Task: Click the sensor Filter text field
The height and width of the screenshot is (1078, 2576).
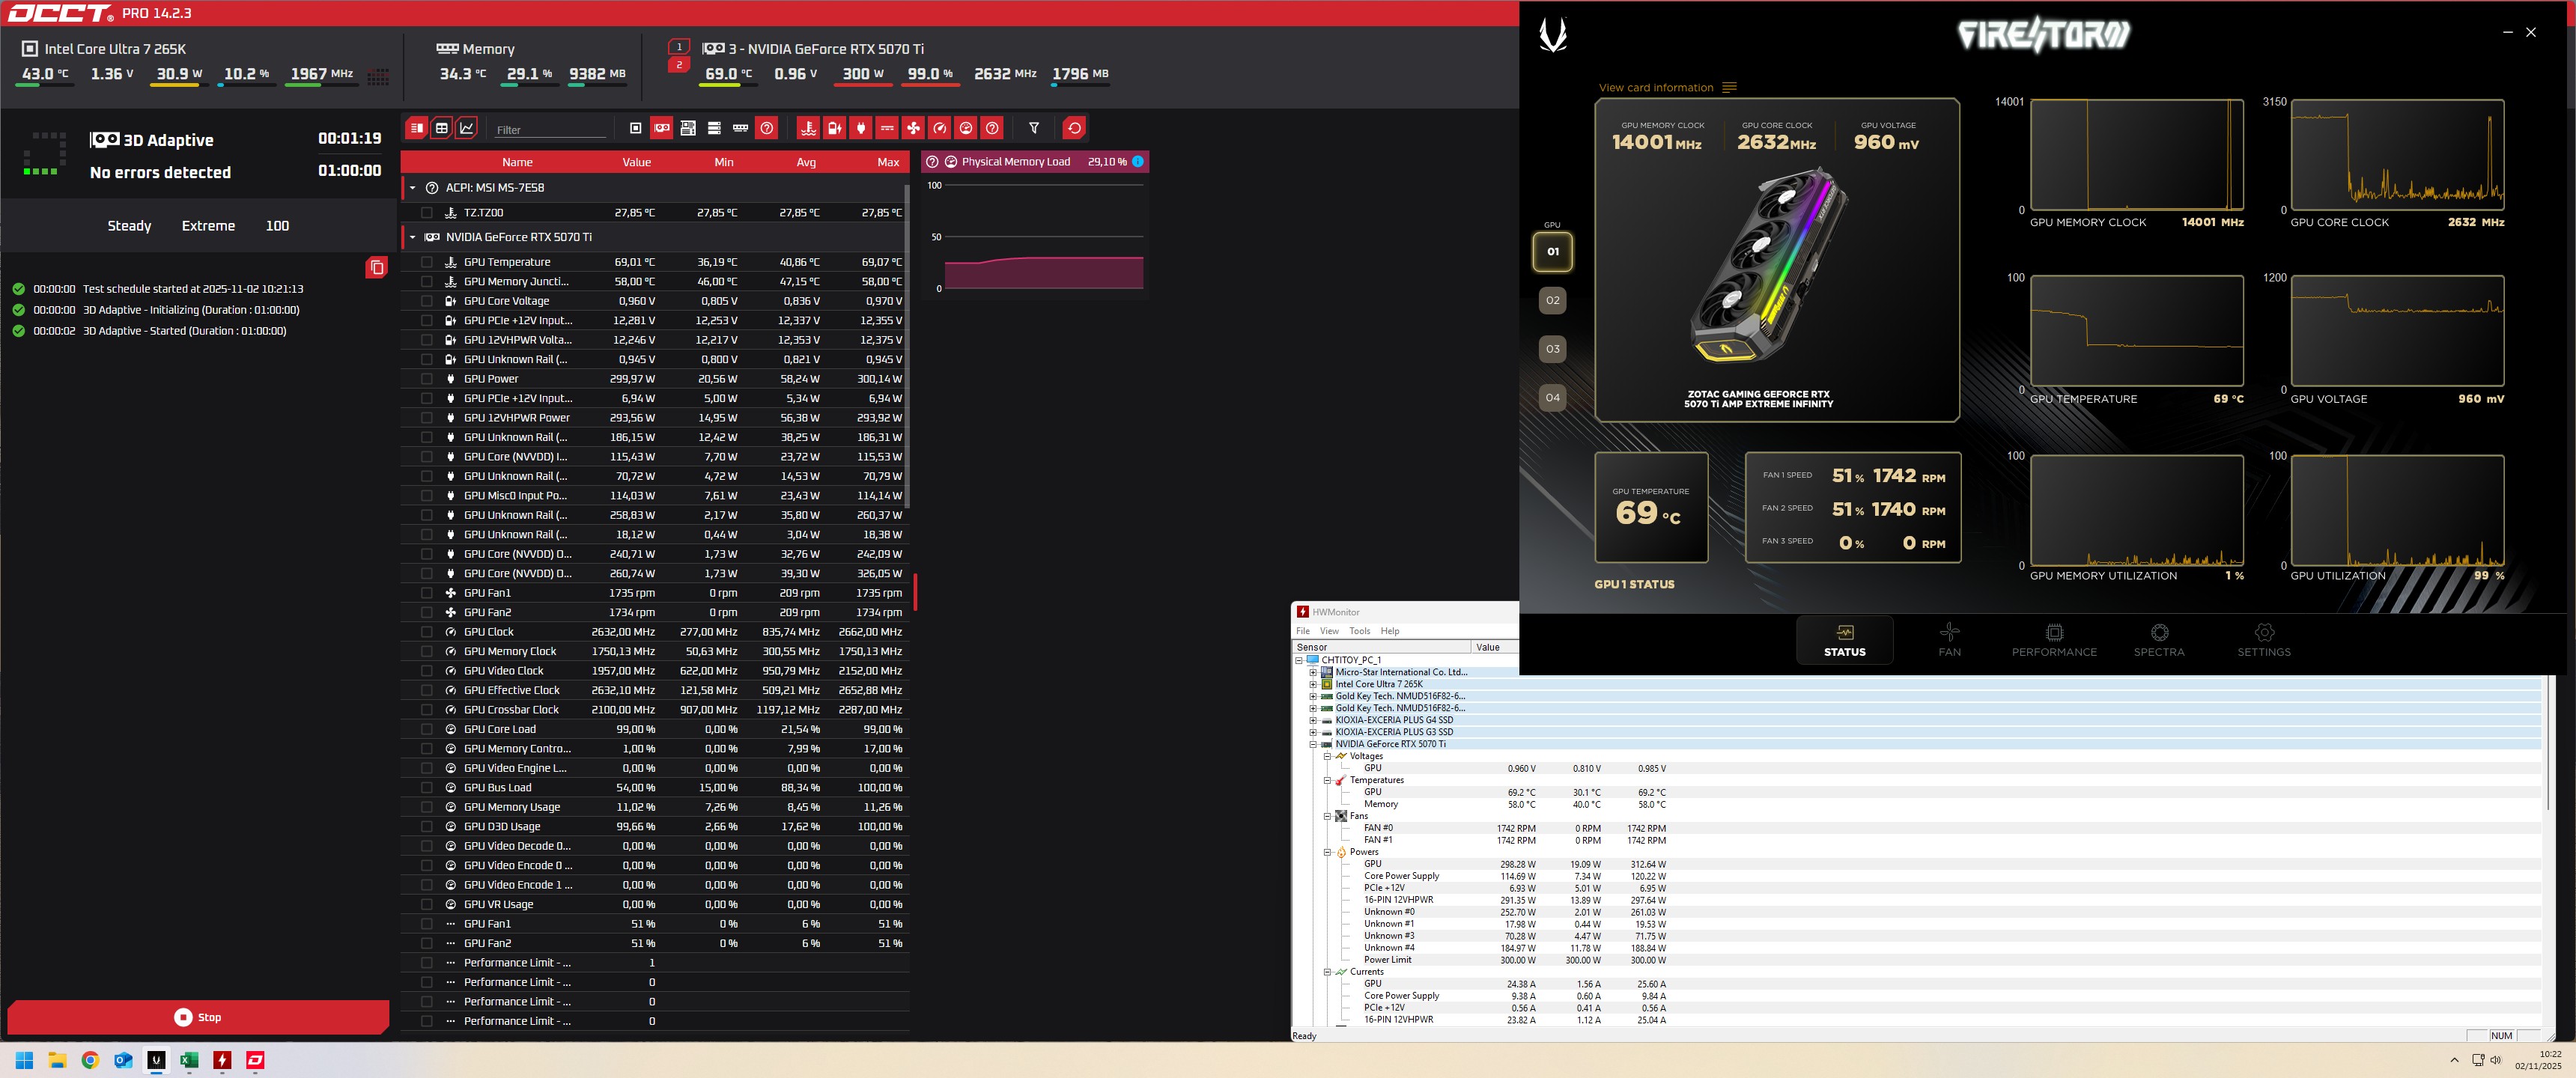Action: [x=550, y=130]
